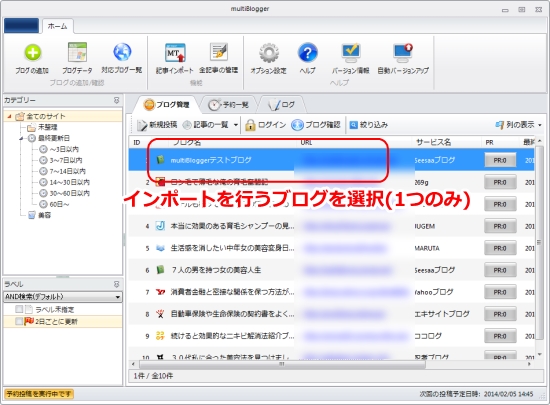Image resolution: width=550 pixels, height=405 pixels.
Task: Click the ログイン lock button
Action: click(266, 125)
